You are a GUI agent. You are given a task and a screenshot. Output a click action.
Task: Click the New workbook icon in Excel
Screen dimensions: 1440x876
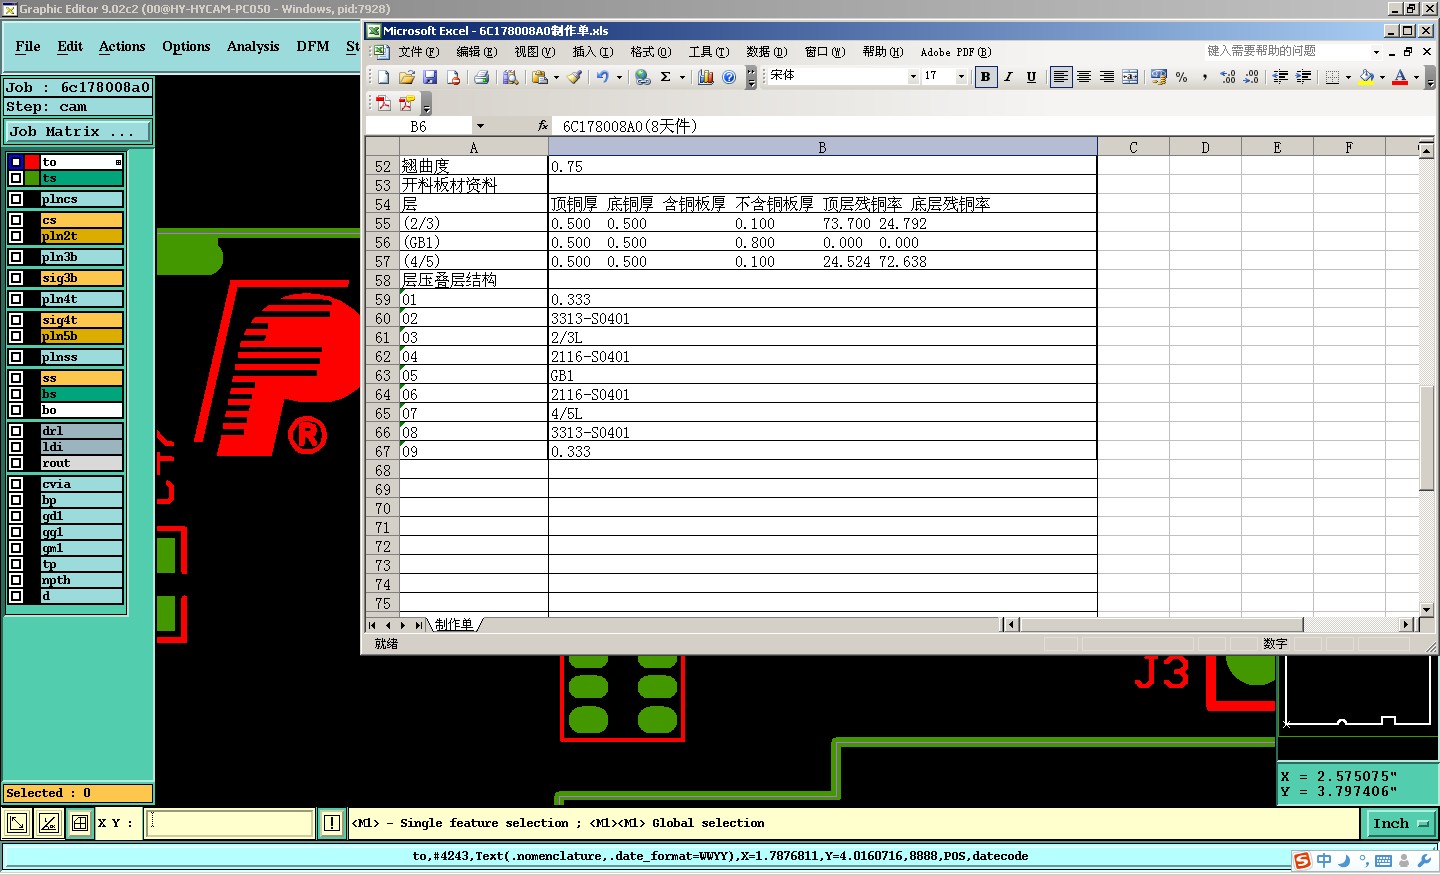383,77
